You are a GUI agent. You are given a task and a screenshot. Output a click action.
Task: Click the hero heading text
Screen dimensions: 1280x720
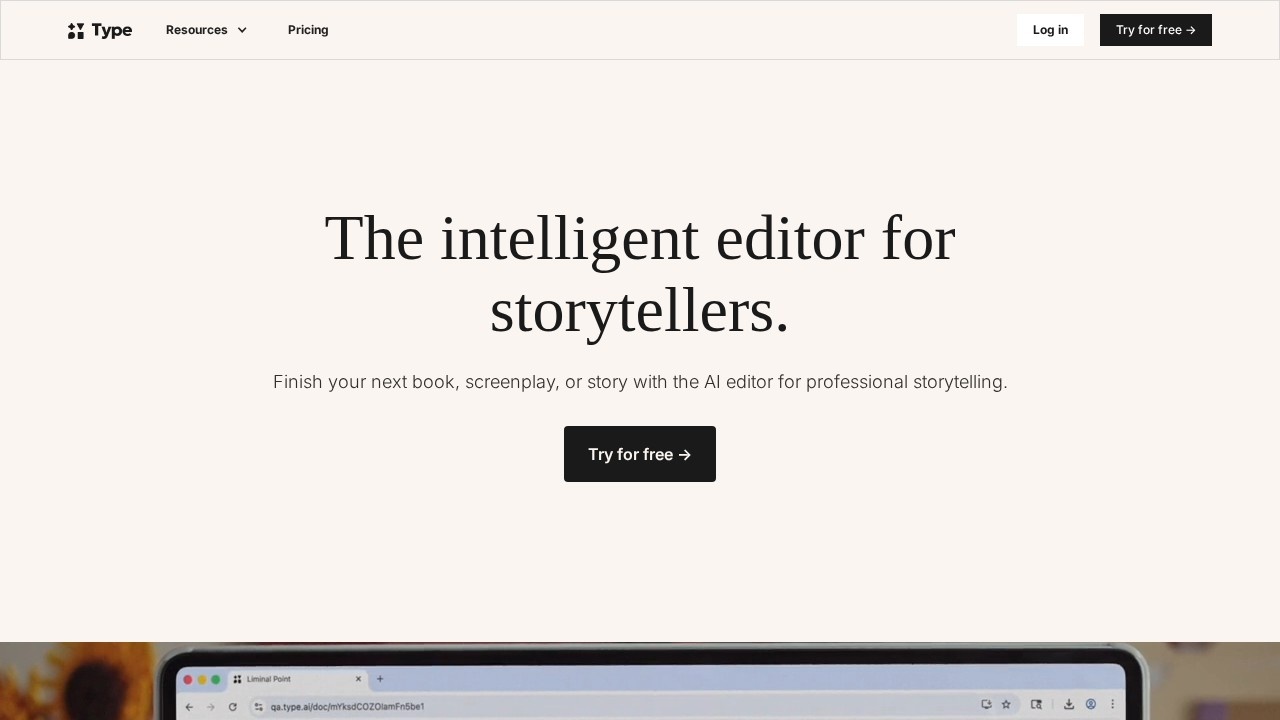pos(640,274)
